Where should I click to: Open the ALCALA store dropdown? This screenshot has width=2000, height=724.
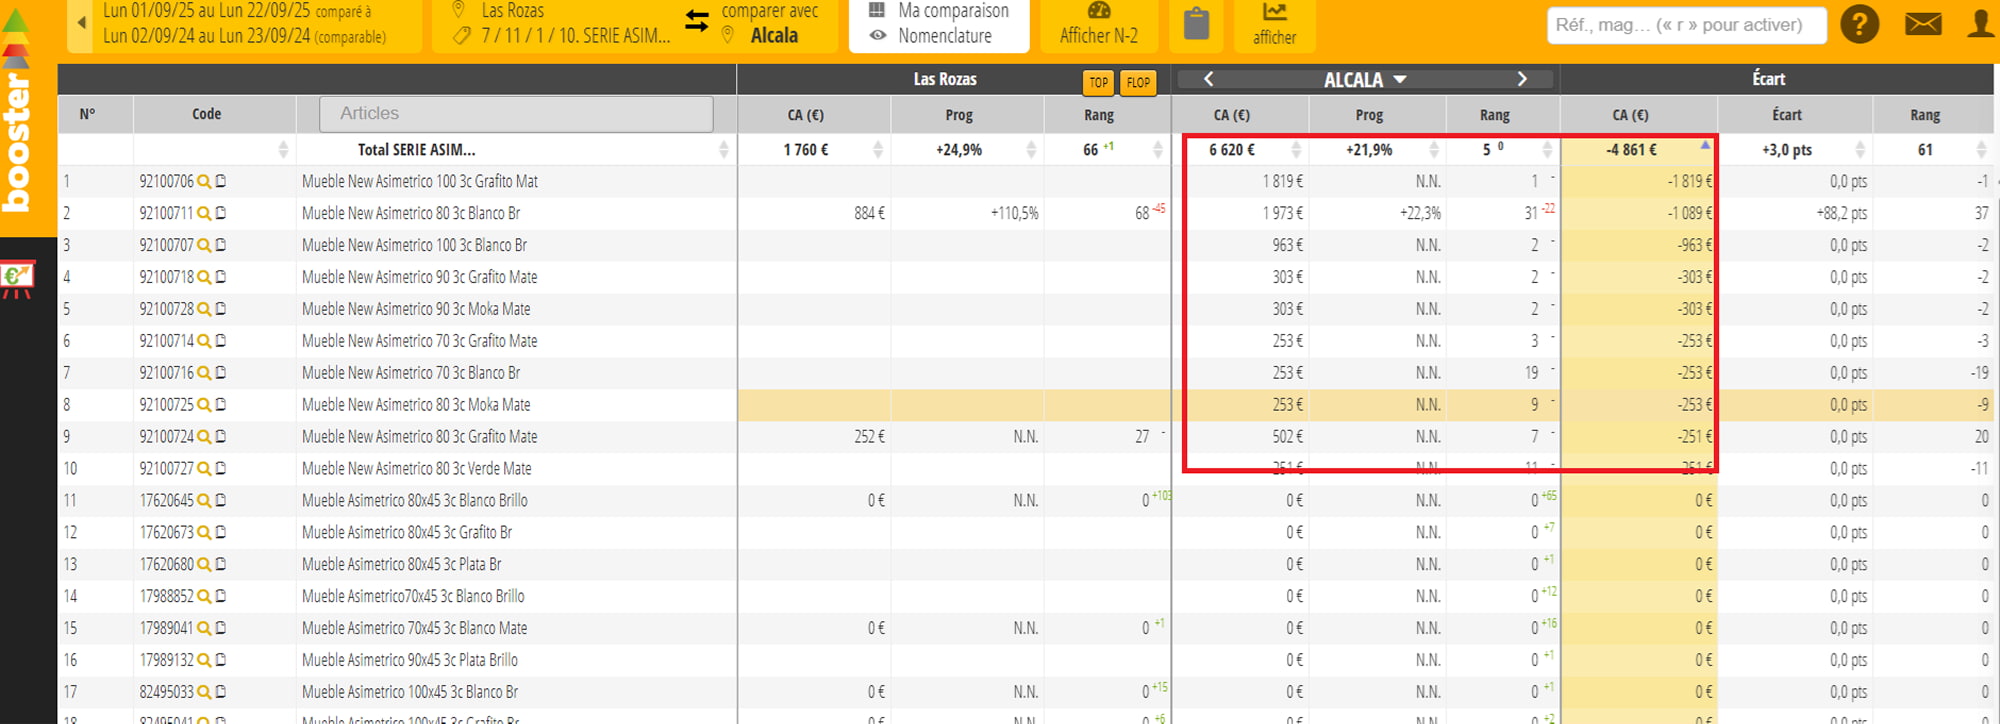click(x=1365, y=79)
